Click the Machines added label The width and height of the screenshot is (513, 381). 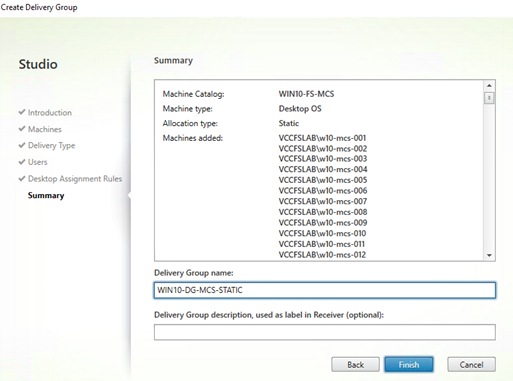coord(193,138)
